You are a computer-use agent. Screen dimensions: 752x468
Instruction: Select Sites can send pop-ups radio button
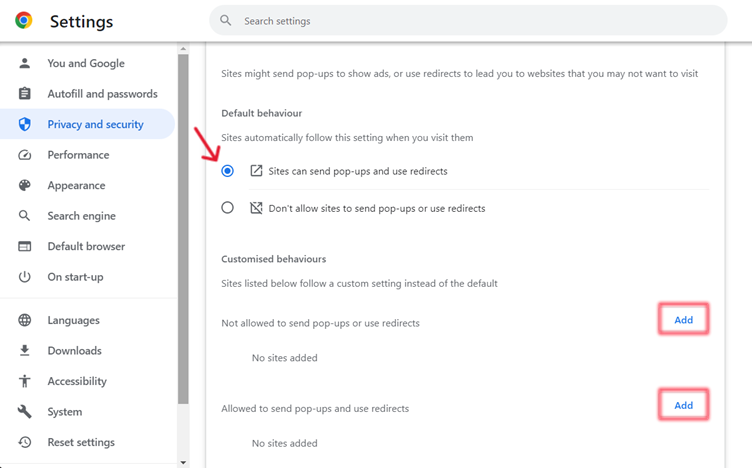pos(227,171)
